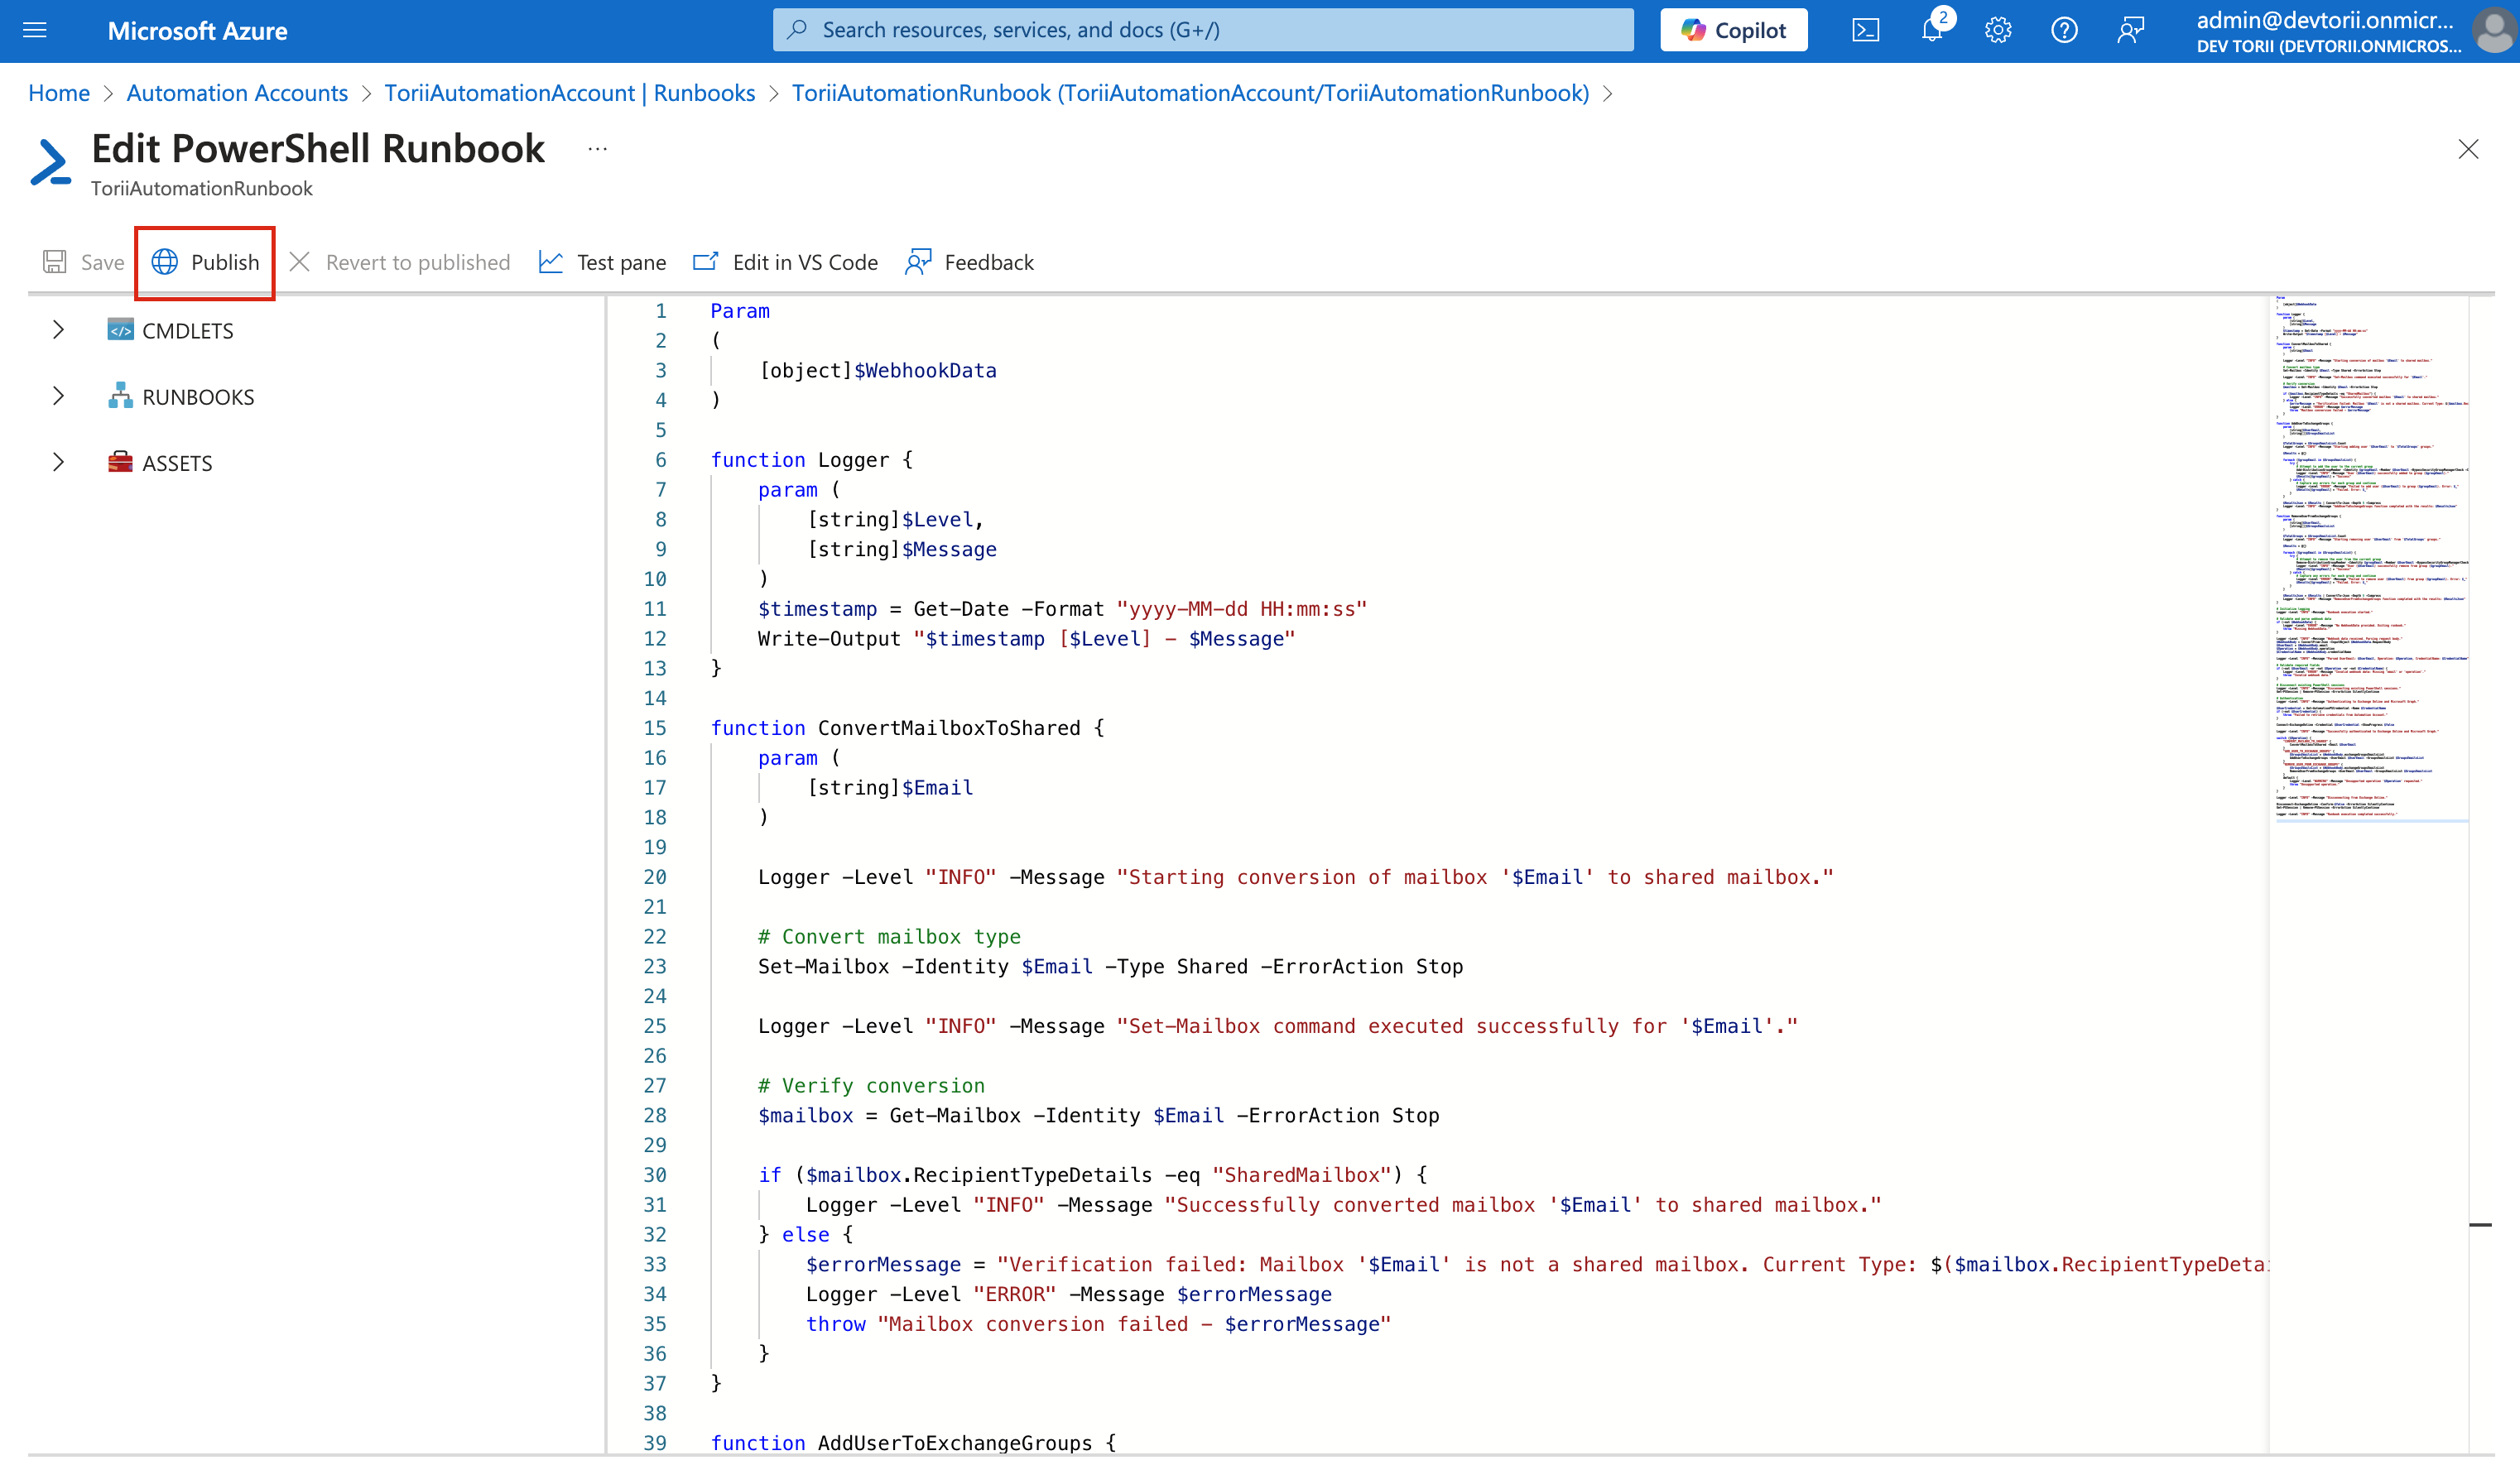Choose Edit in VS Code
Screen dimensions: 2520x1465
pyautogui.click(x=786, y=262)
